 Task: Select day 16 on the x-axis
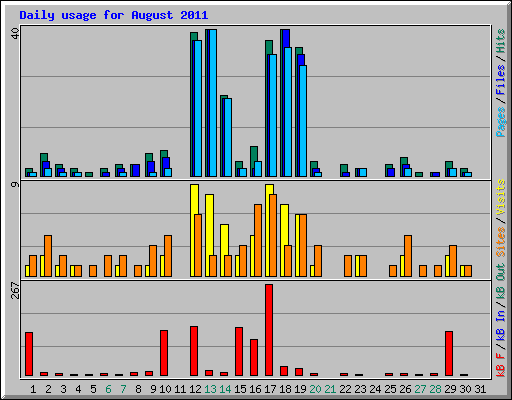(255, 389)
